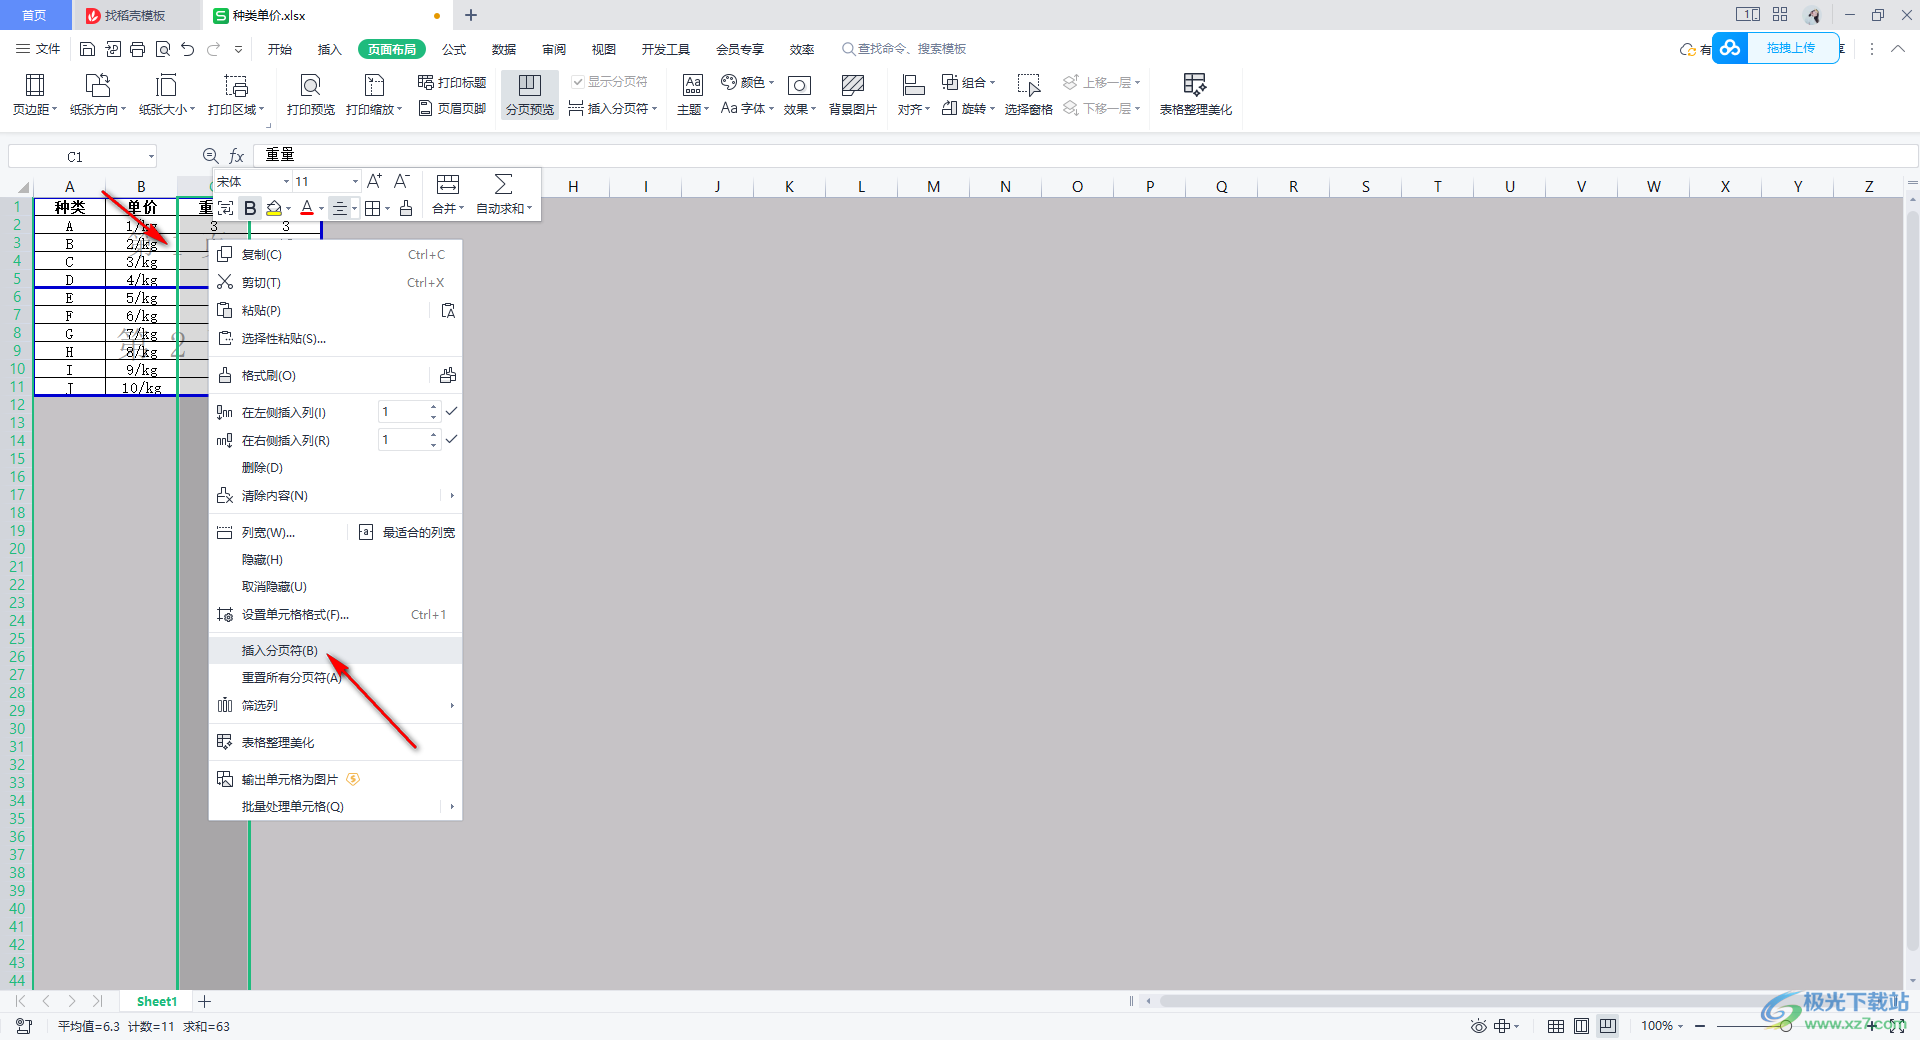1920x1040 pixels.
Task: Click 最适合的列宽 best fit button
Action: coord(406,532)
